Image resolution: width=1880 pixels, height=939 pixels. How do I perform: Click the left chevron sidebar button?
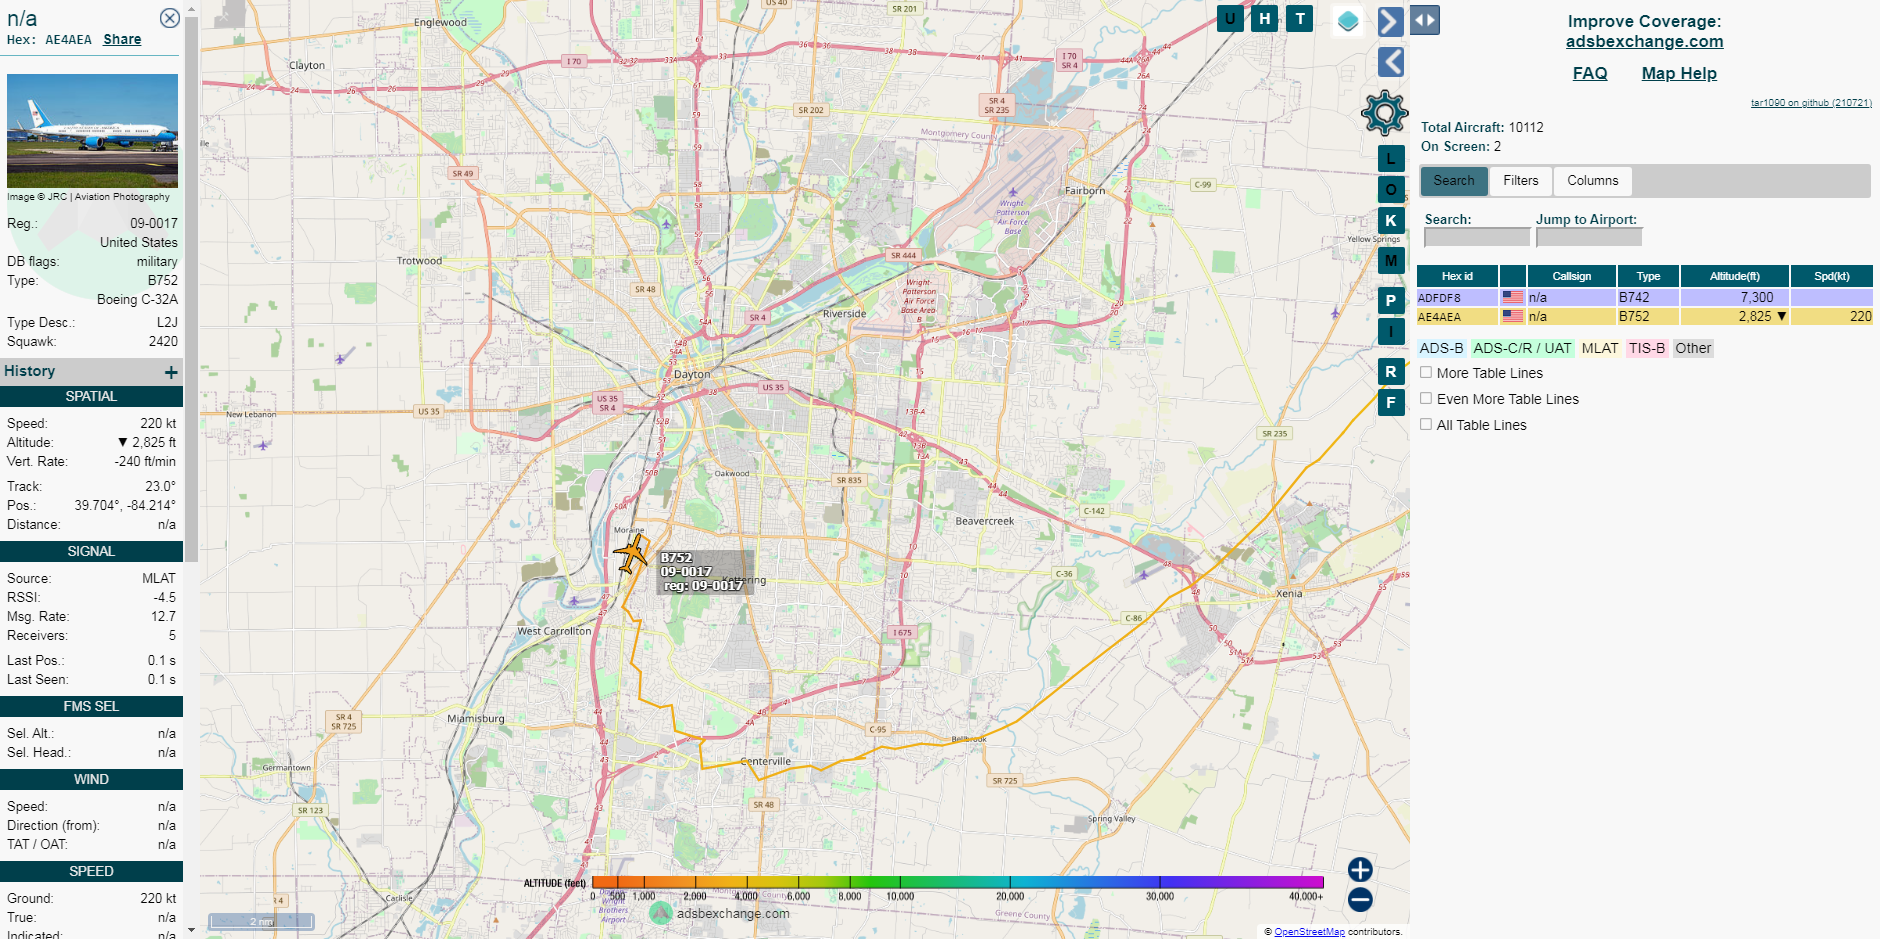1391,62
